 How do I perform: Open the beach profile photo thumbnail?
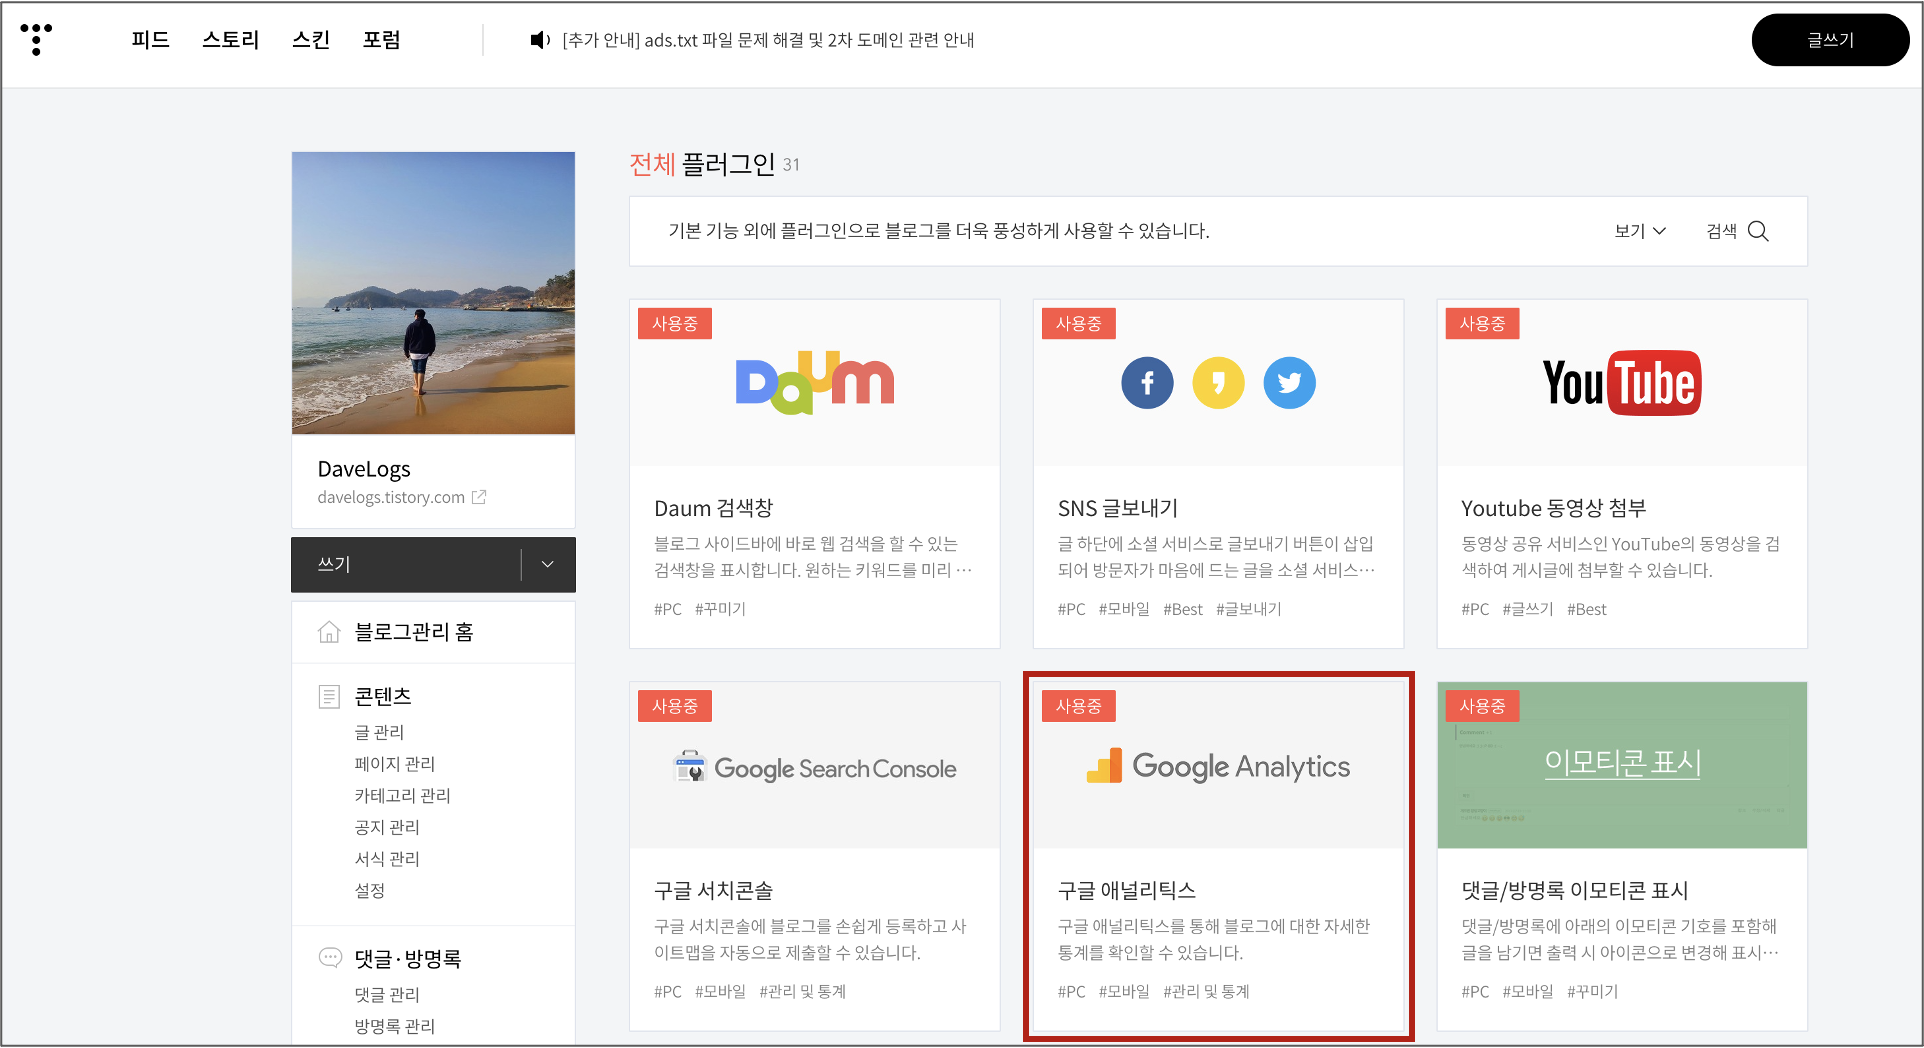(433, 293)
